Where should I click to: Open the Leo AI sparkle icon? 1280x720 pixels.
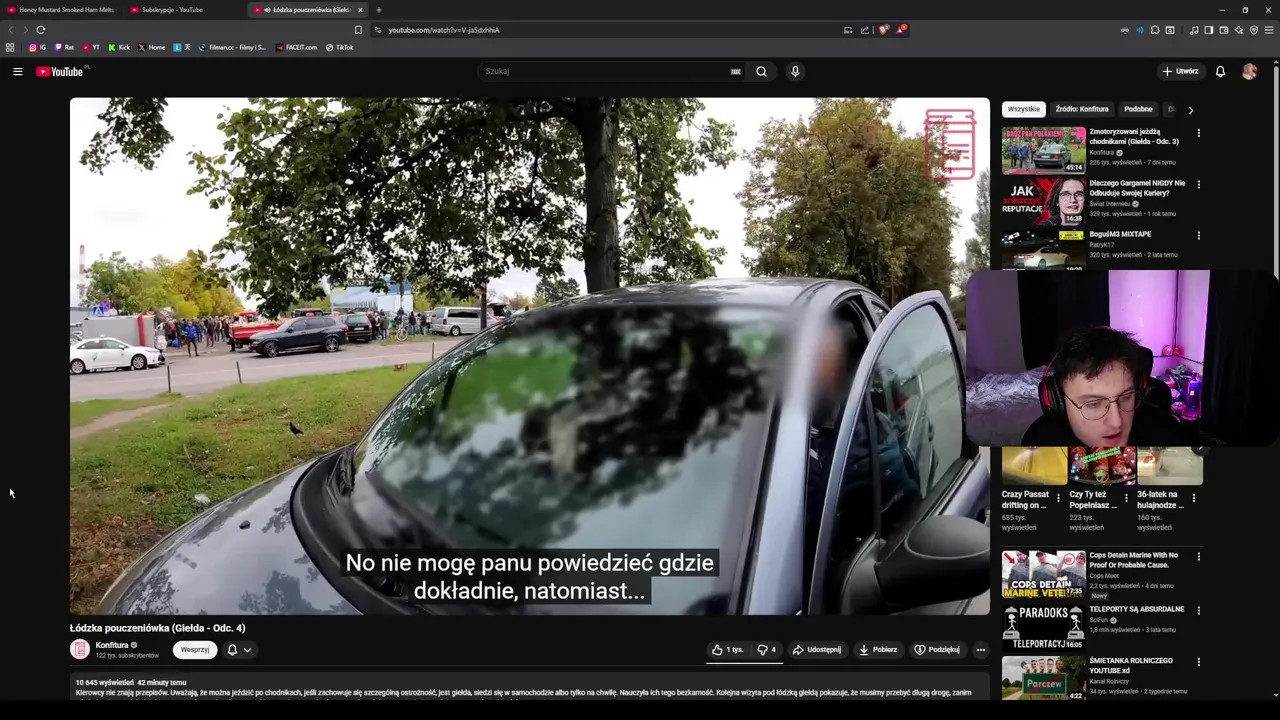[x=1239, y=30]
